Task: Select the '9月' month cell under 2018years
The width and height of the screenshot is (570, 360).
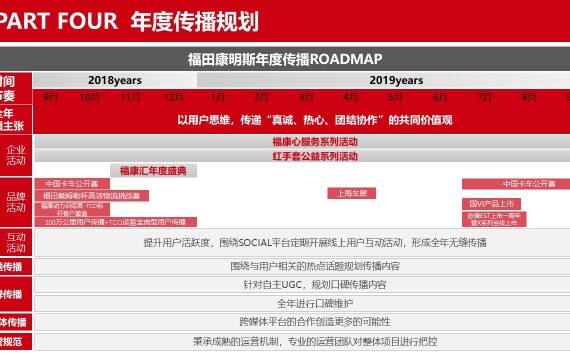Action: 51,97
